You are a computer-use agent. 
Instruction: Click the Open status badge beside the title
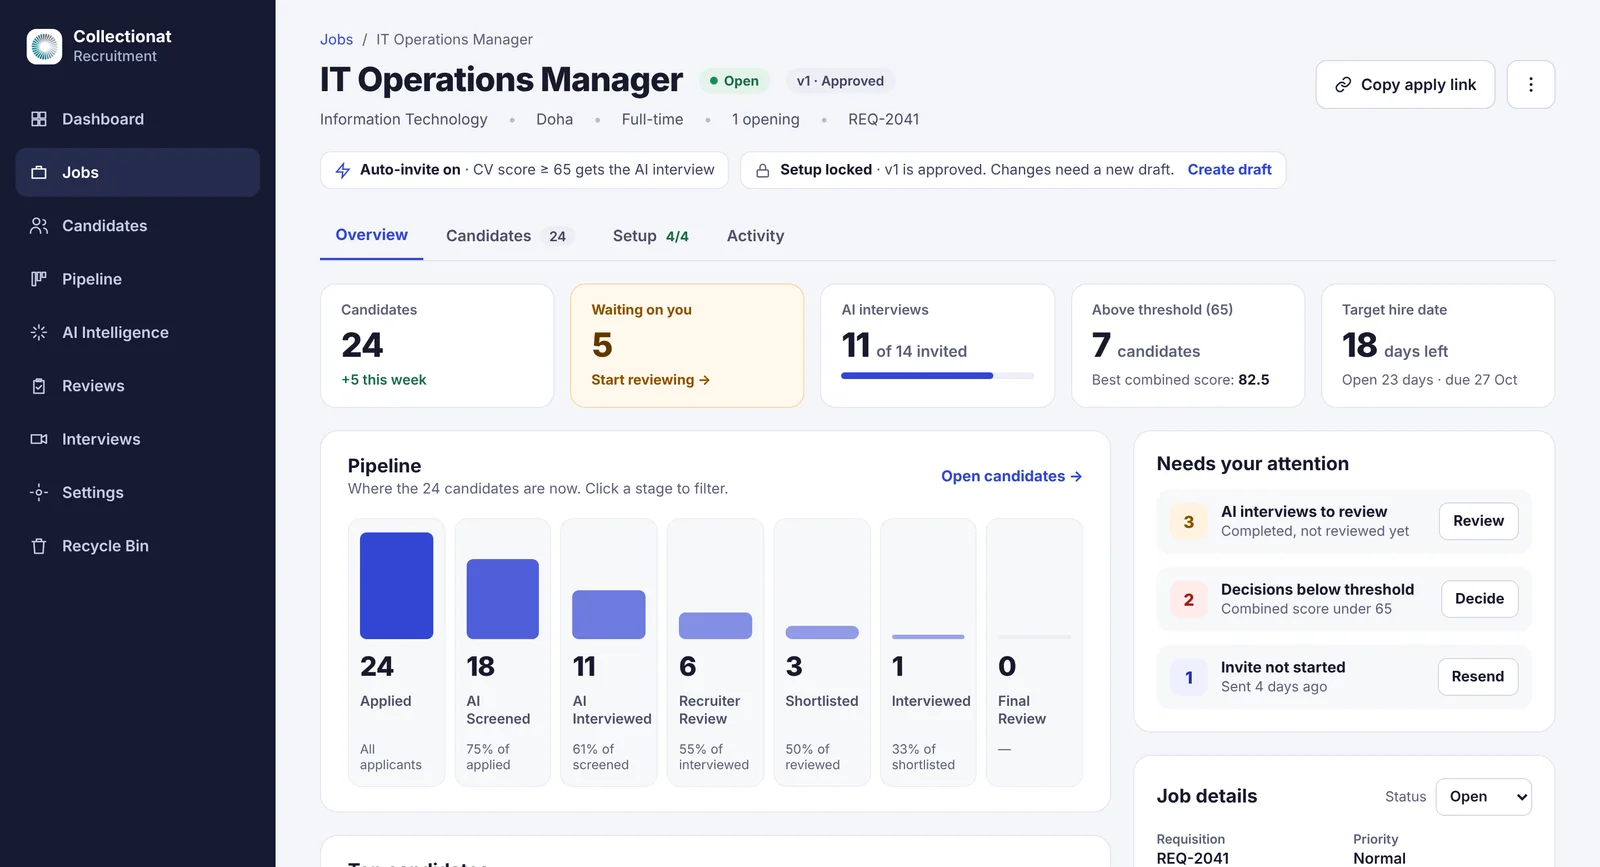pos(734,81)
